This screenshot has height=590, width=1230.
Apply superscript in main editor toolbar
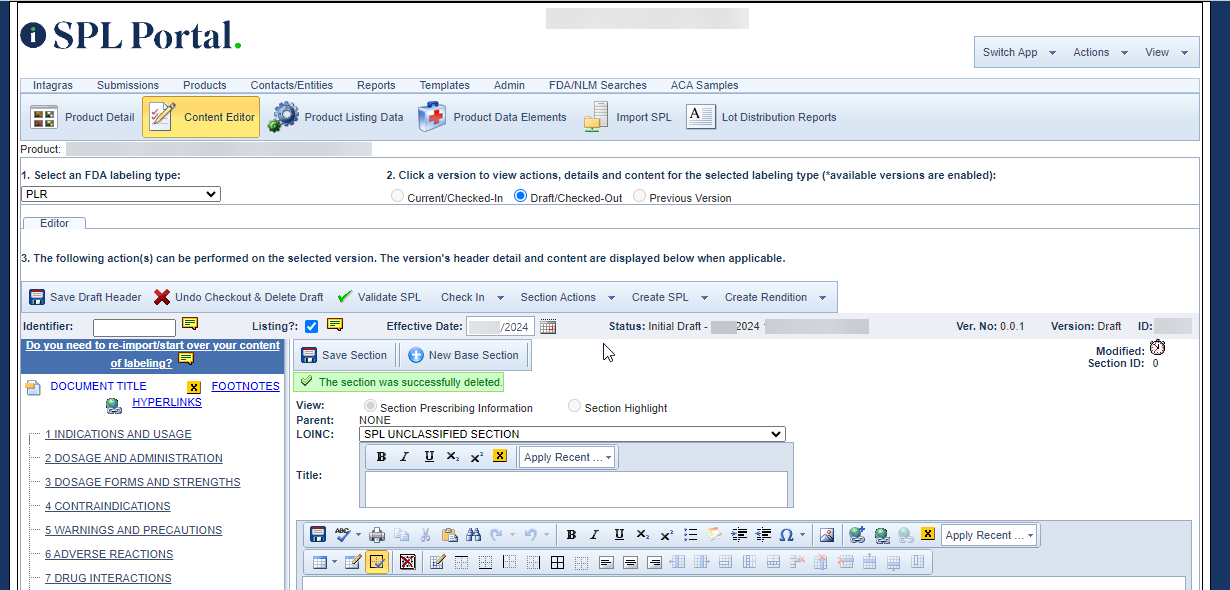click(x=667, y=535)
